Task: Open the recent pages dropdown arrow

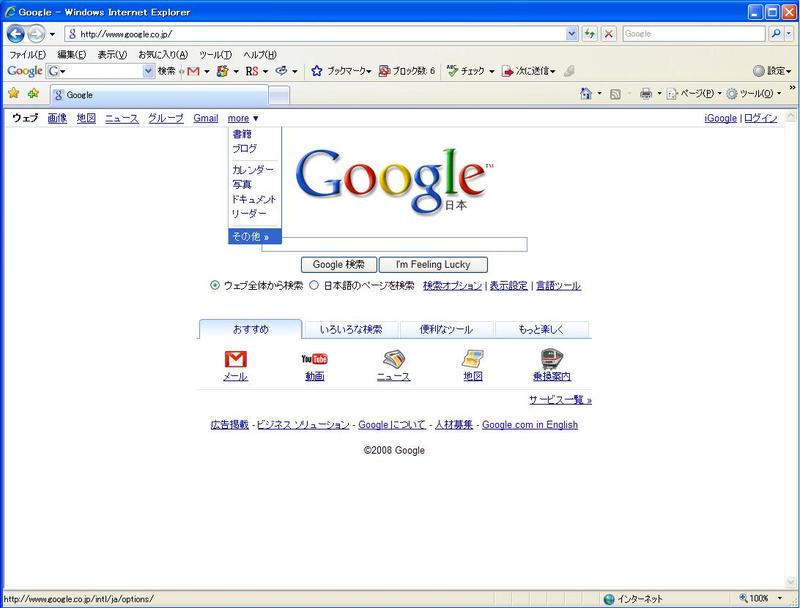Action: pyautogui.click(x=52, y=35)
